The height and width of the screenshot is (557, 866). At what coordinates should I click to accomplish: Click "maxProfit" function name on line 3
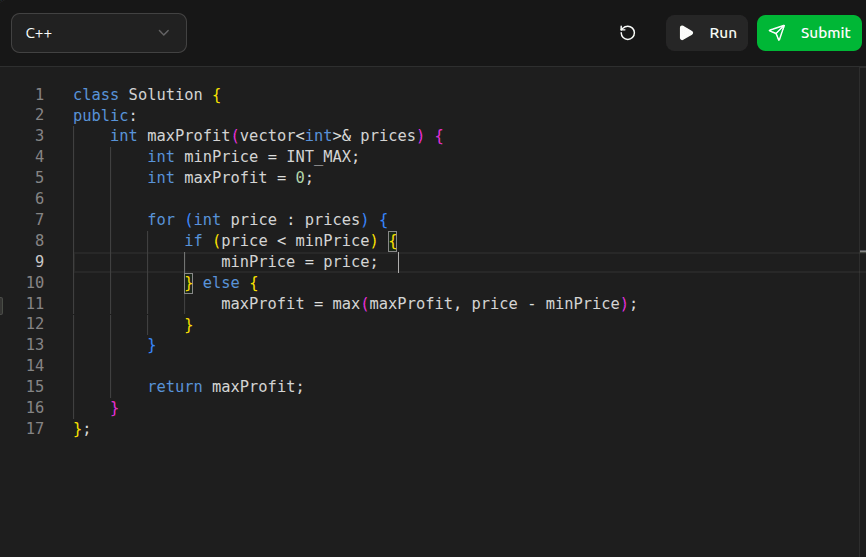[x=188, y=136]
